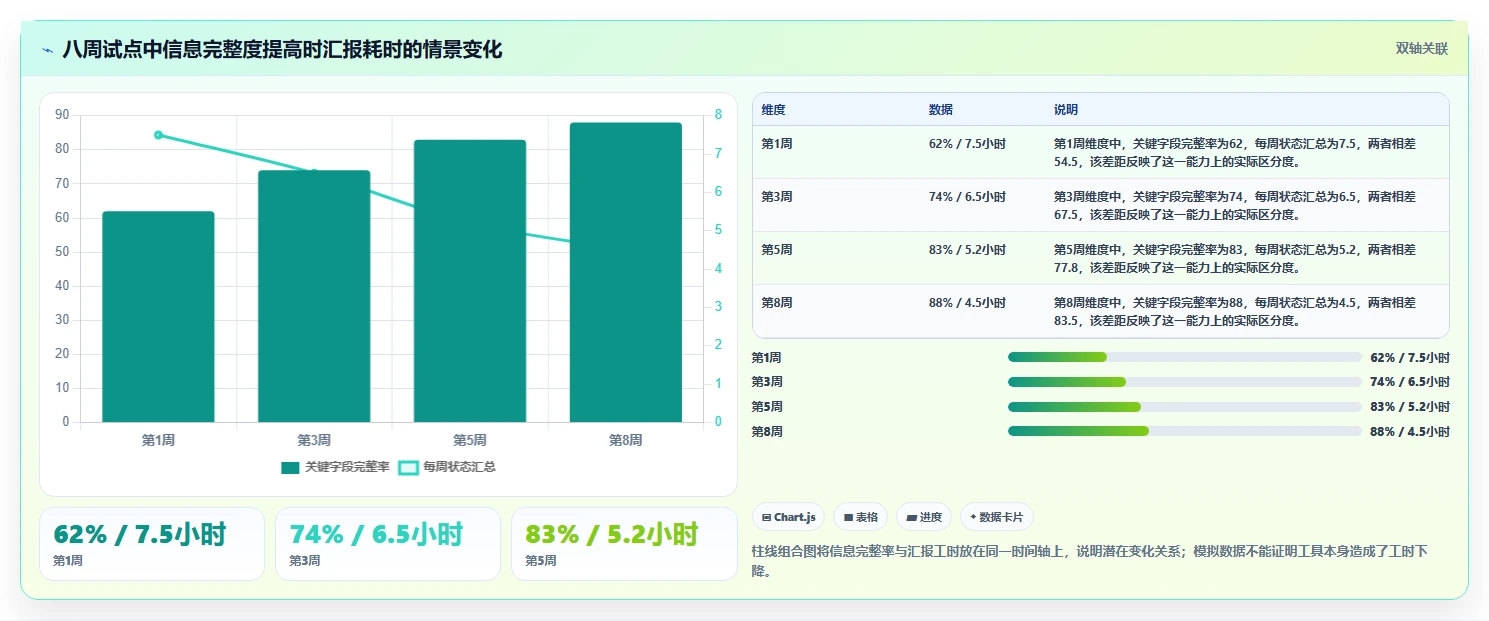Click the 关键字段完整率 legend color box
Screen dimensions: 1489x621
pos(290,468)
